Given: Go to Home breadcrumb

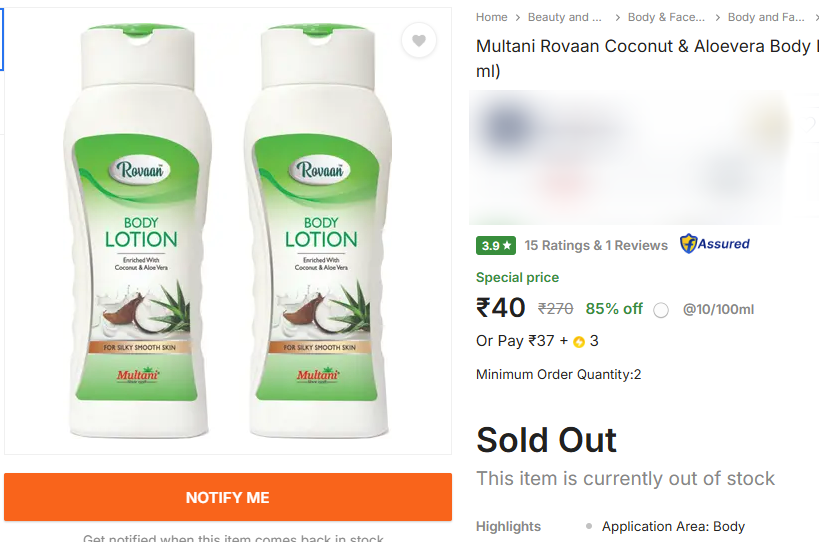Looking at the screenshot, I should (x=492, y=17).
